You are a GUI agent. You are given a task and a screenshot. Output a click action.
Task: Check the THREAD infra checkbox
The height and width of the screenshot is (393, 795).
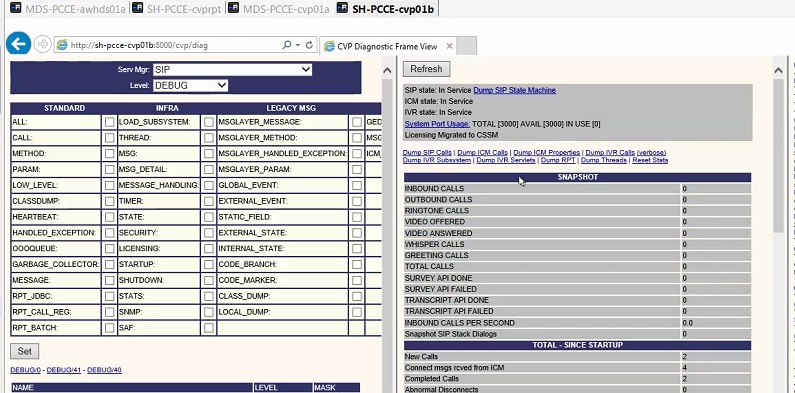click(208, 138)
